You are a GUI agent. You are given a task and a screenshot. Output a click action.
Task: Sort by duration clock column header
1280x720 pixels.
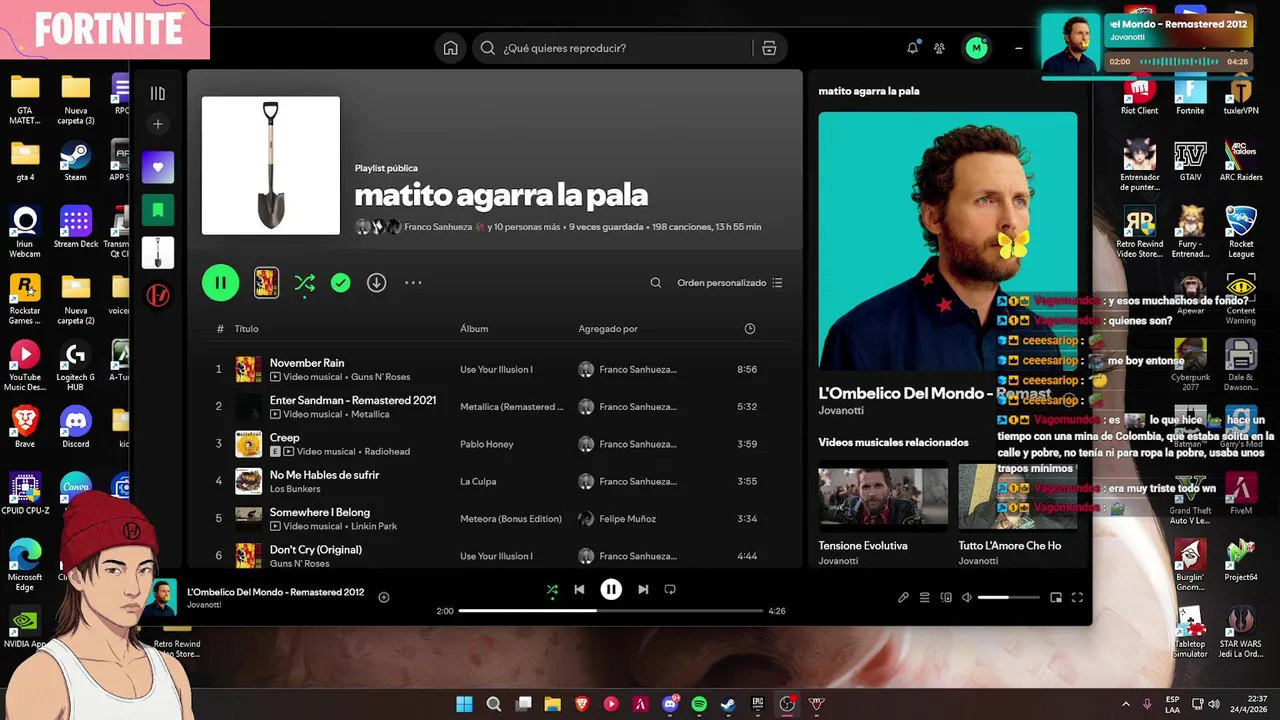click(750, 329)
